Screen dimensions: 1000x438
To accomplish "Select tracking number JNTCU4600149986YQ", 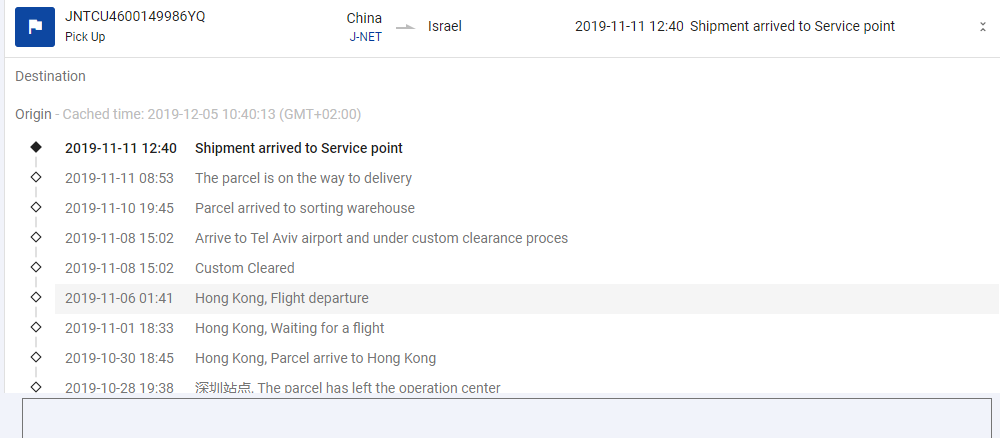I will click(x=135, y=16).
